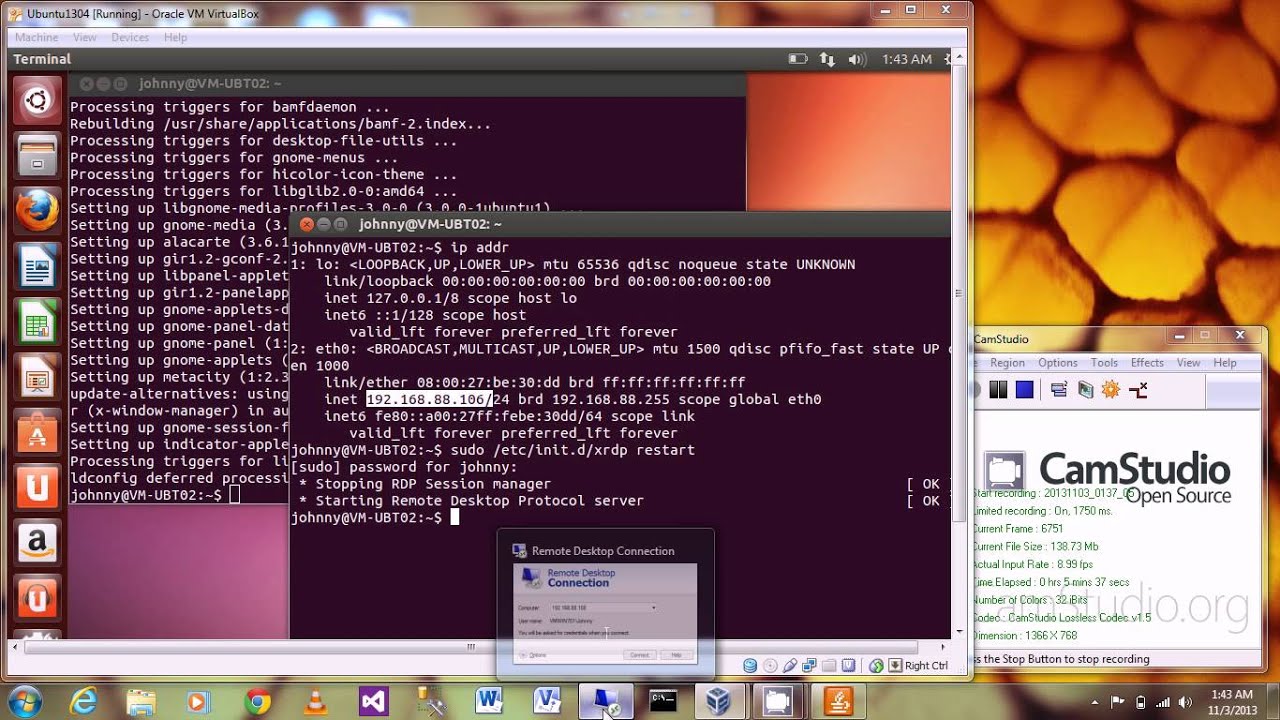Viewport: 1280px width, 720px height.
Task: Switch to CamStudio taskbar button
Action: (777, 702)
